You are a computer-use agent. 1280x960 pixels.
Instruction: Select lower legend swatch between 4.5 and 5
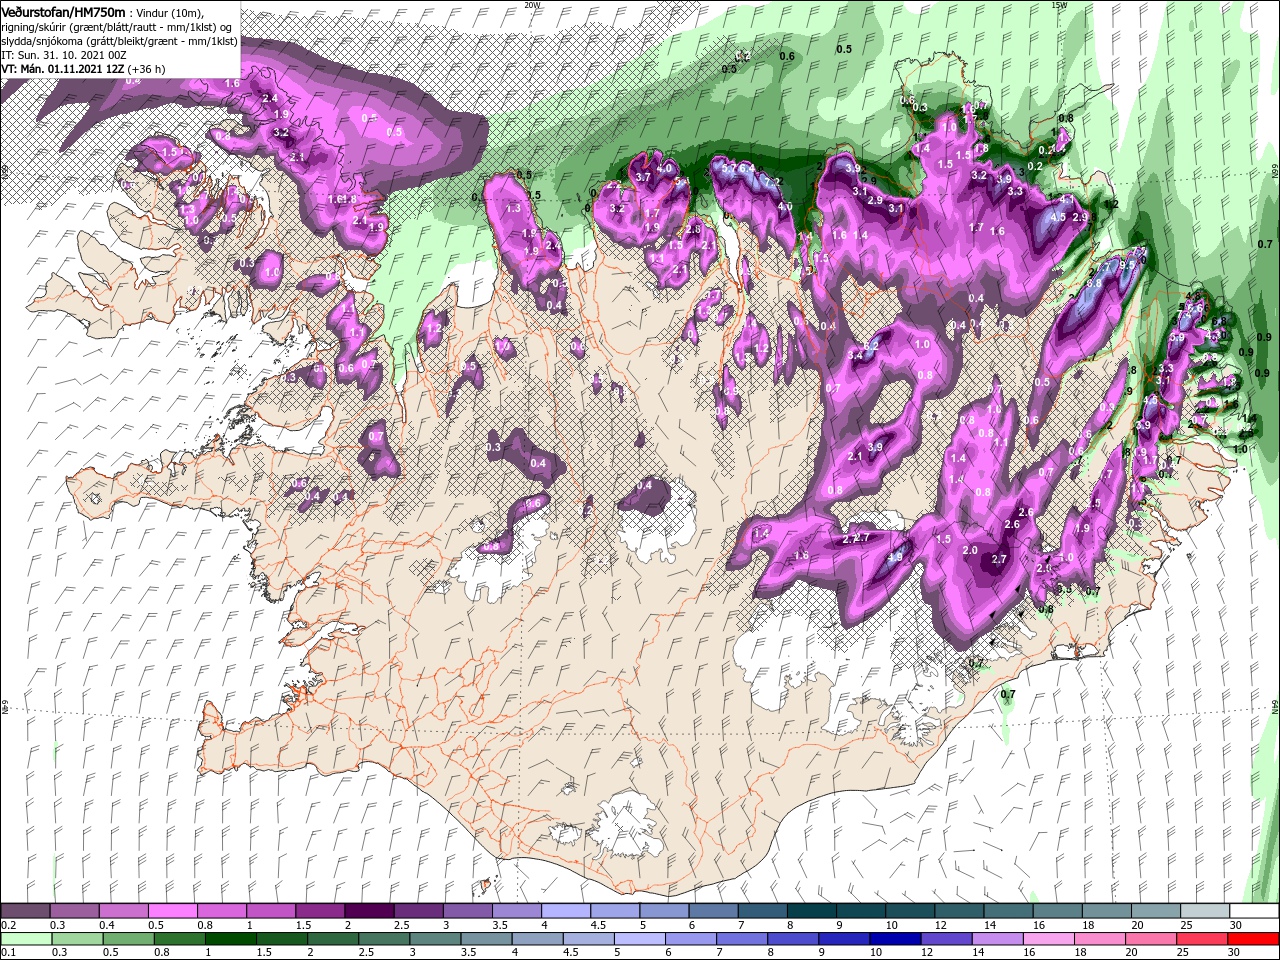[x=587, y=938]
